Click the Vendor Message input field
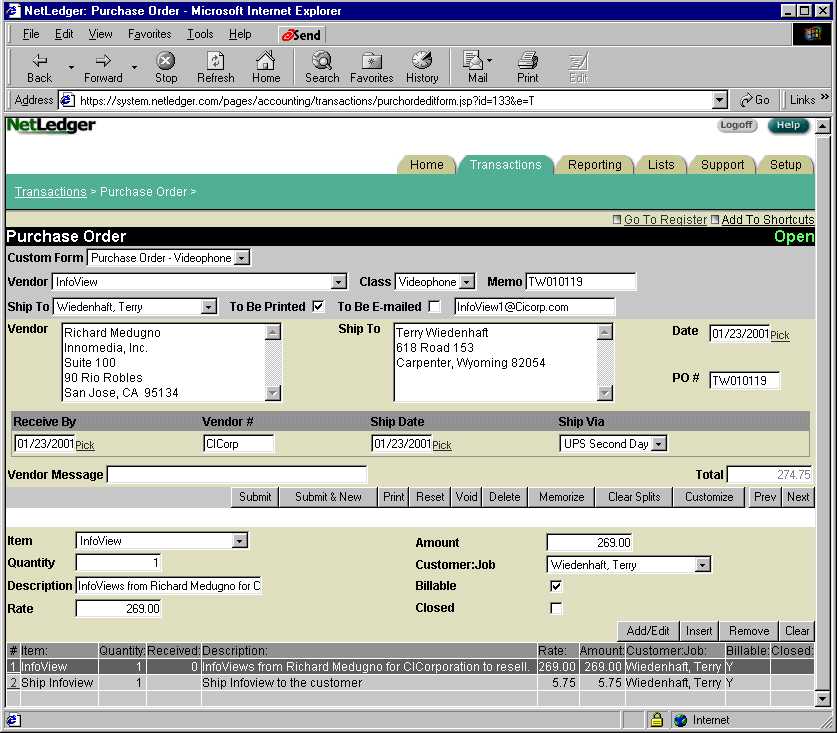 point(237,475)
